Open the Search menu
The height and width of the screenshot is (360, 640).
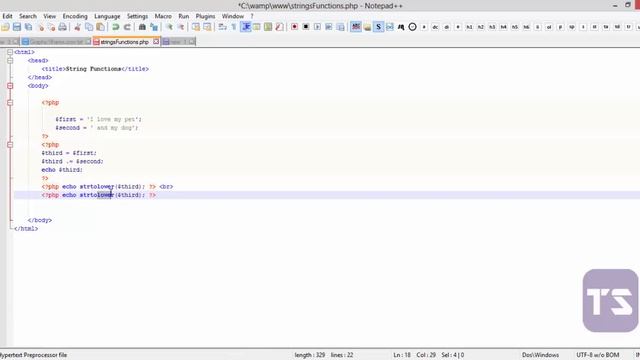coord(28,16)
